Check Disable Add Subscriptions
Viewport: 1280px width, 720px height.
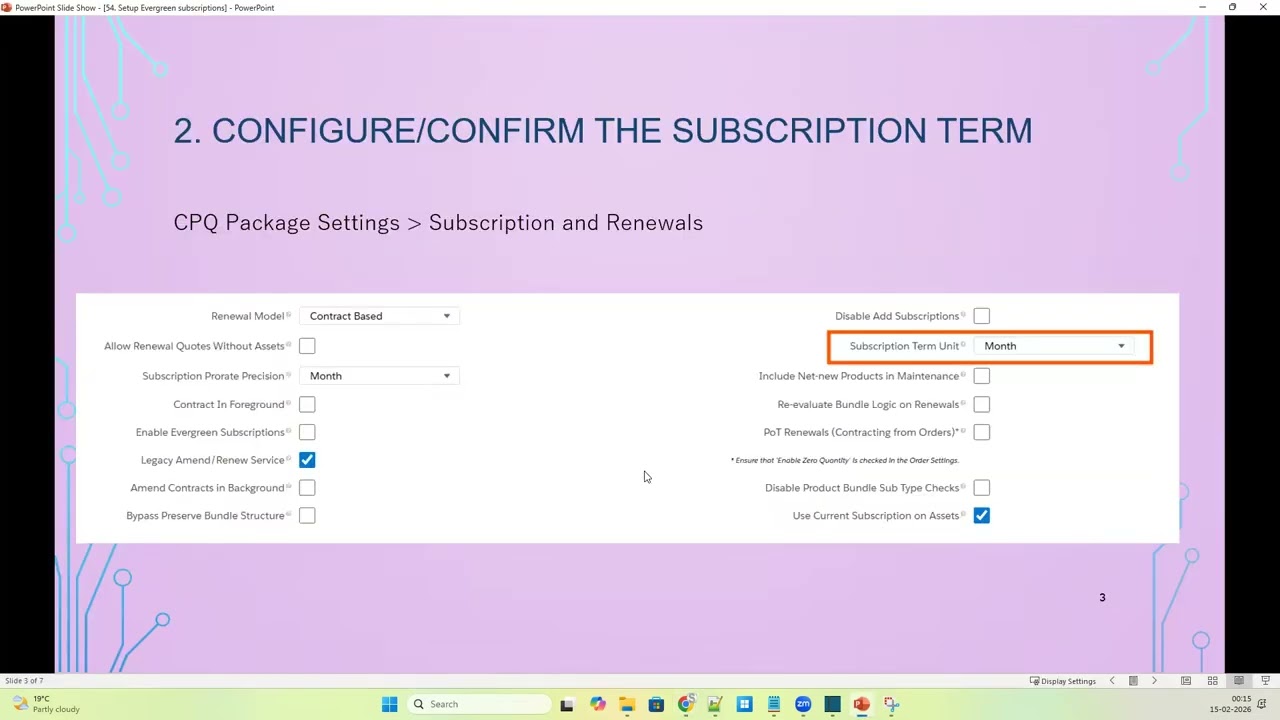coord(982,316)
